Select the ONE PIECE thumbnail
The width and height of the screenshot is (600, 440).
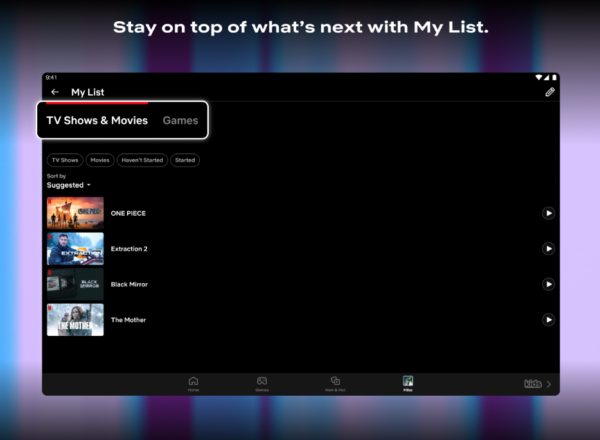tap(75, 213)
